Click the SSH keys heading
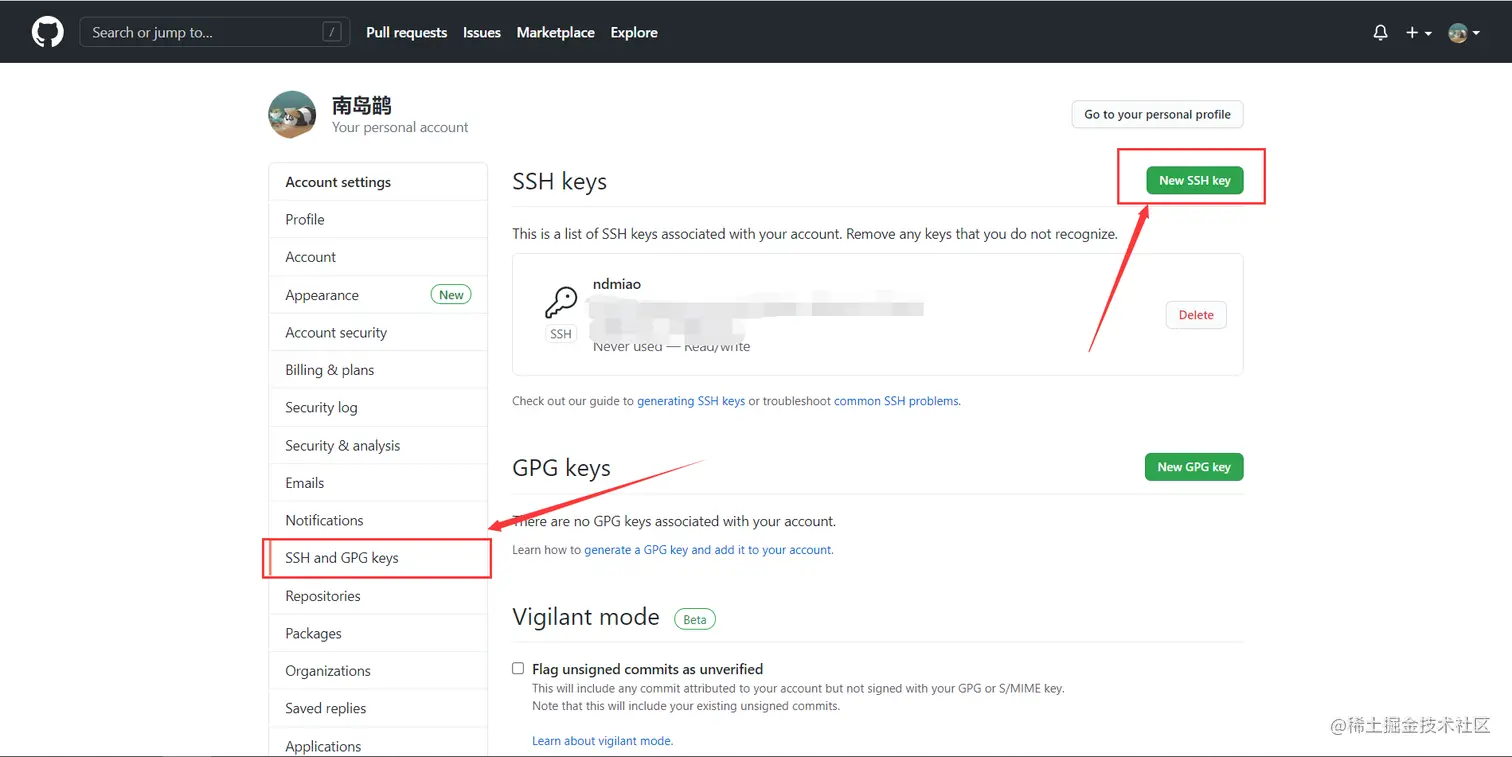 tap(560, 181)
